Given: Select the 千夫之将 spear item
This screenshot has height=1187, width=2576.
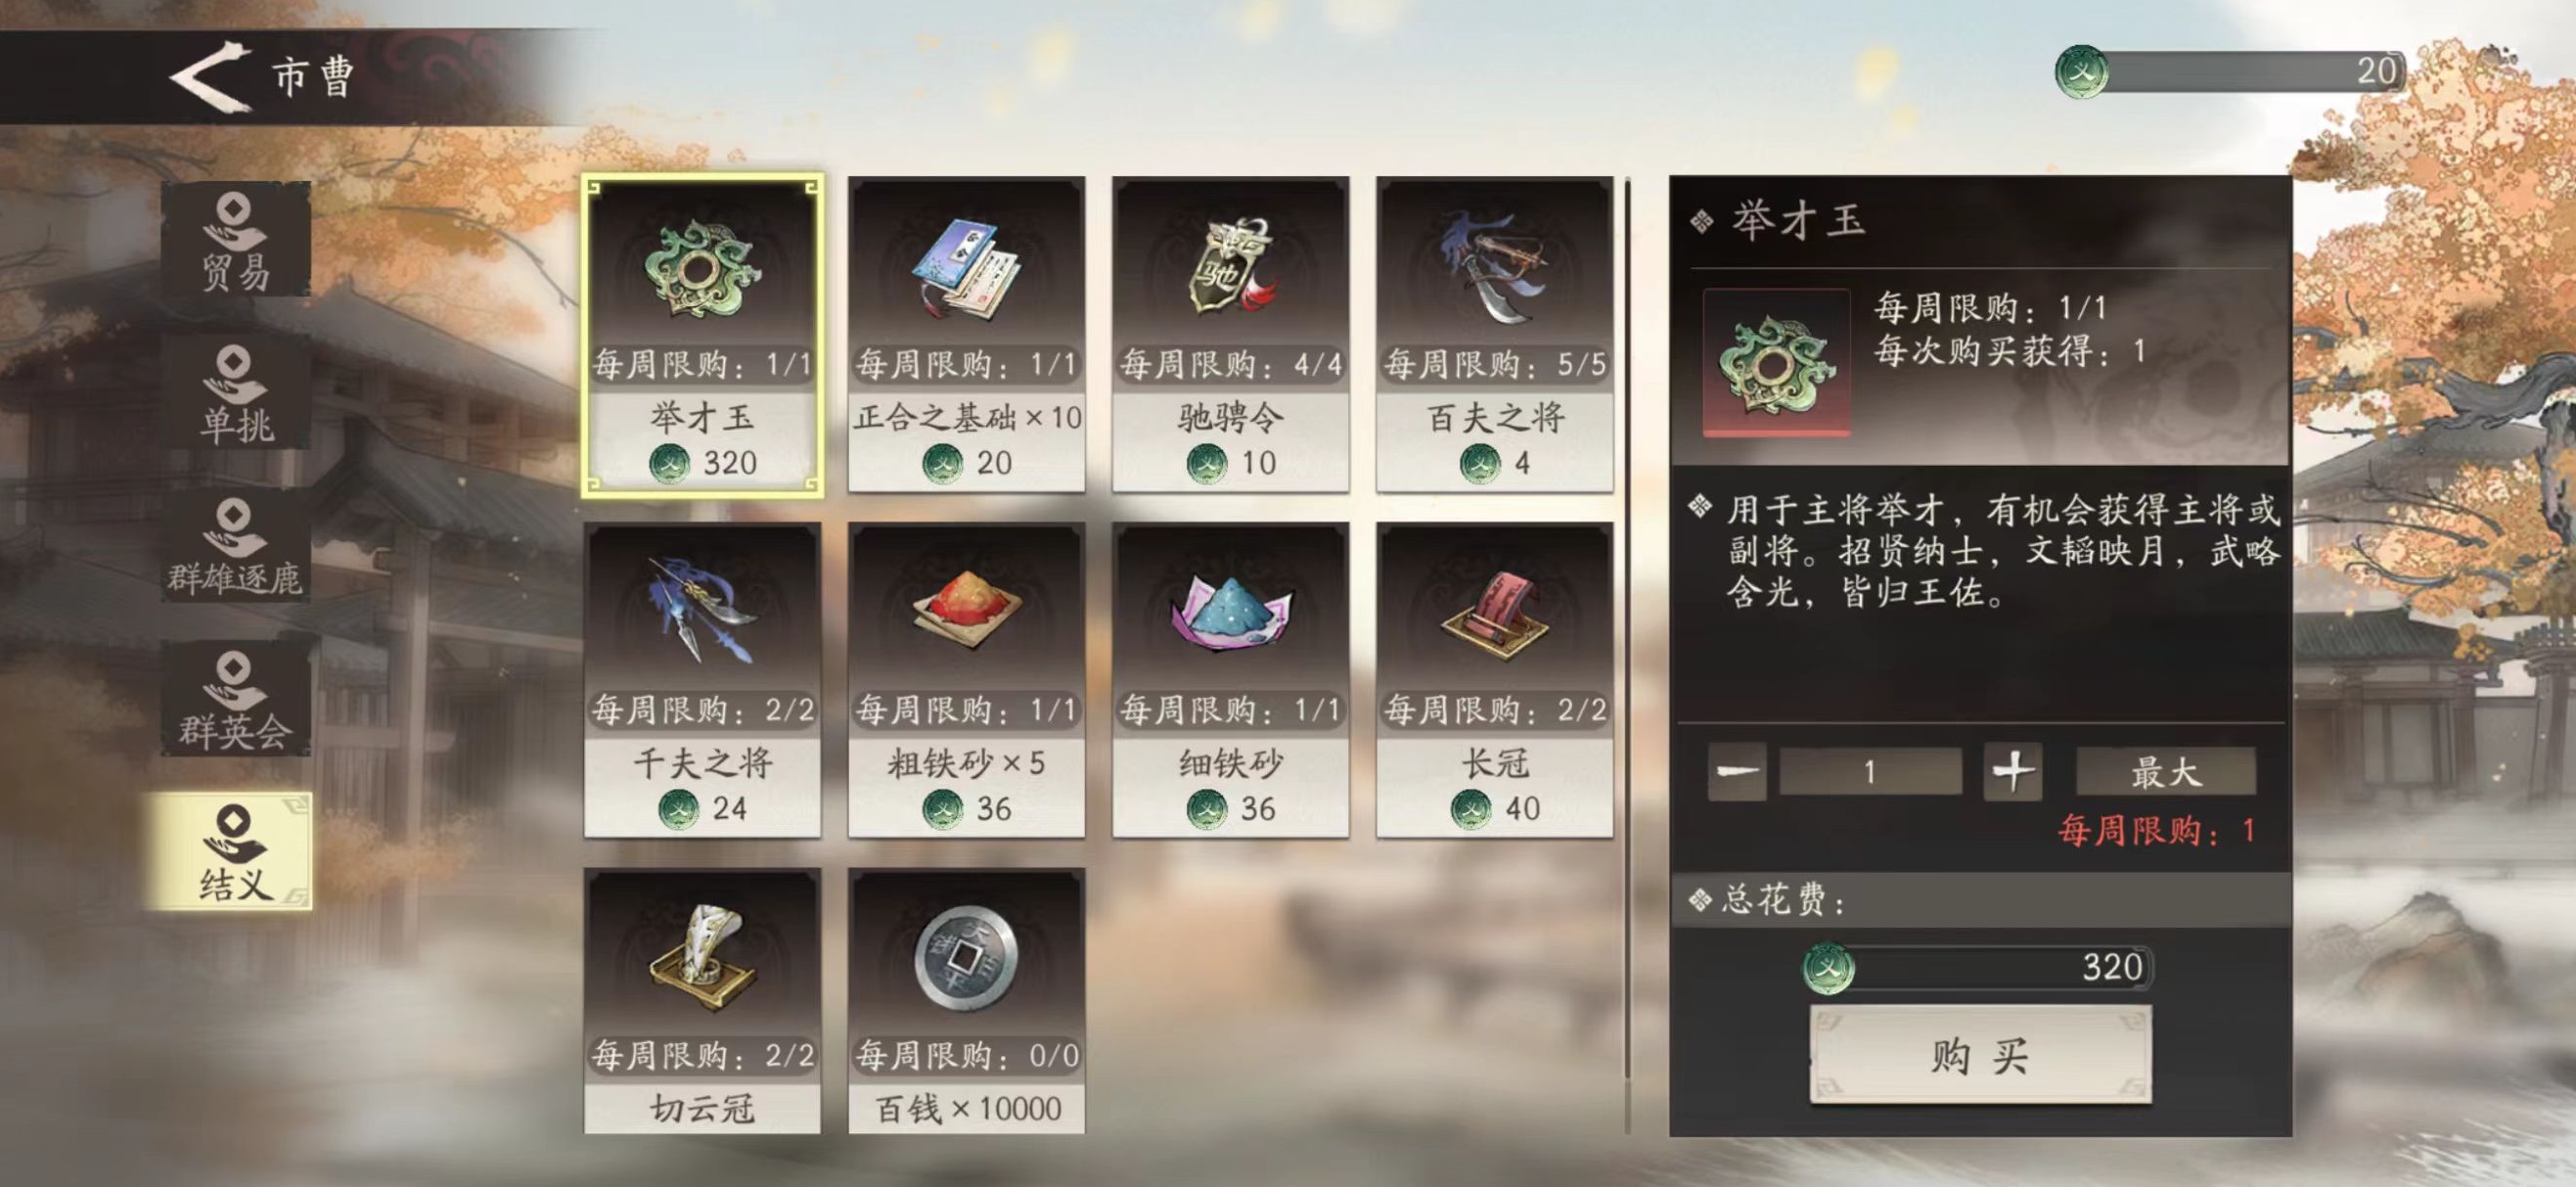Looking at the screenshot, I should [702, 680].
